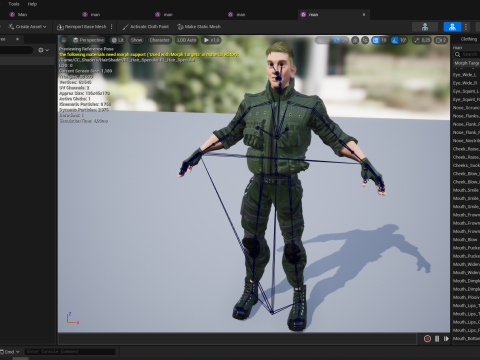Click the Make Static Mesh icon
The image size is (480, 360).
pyautogui.click(x=180, y=27)
